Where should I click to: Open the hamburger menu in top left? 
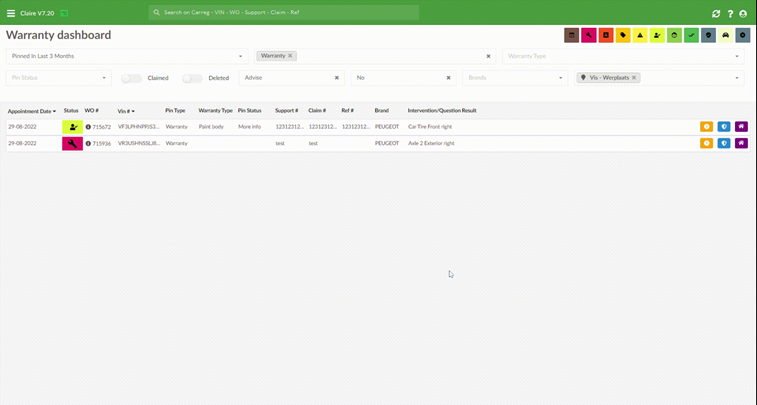coord(10,13)
